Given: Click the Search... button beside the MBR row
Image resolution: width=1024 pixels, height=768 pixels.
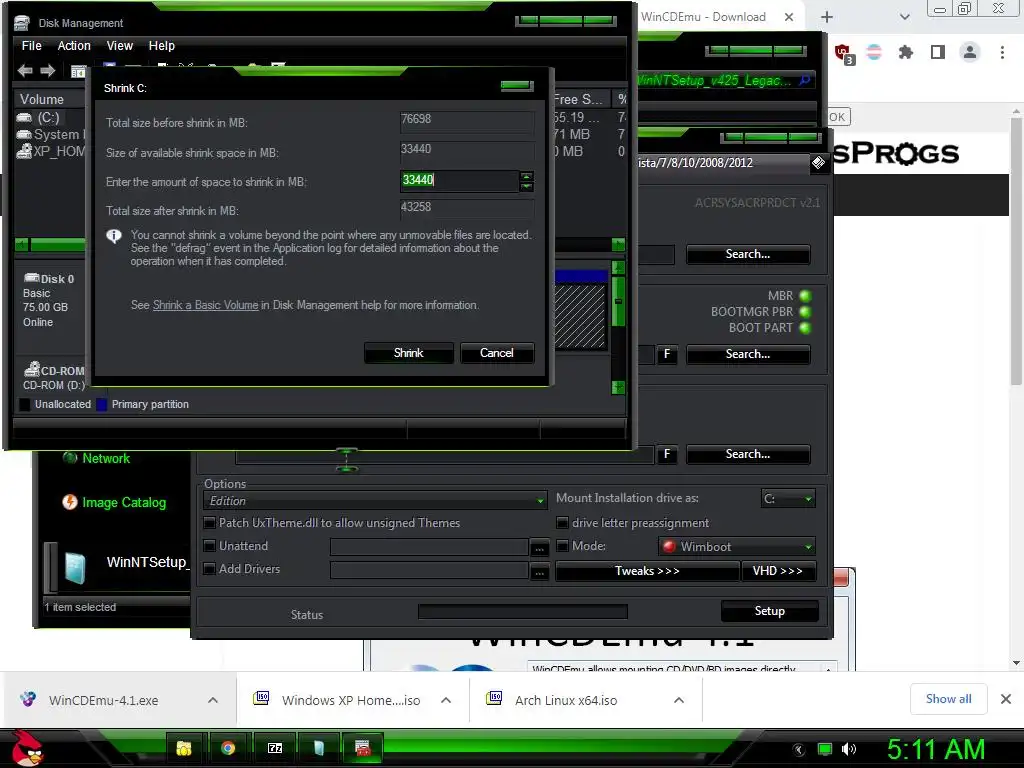Looking at the screenshot, I should point(748,354).
